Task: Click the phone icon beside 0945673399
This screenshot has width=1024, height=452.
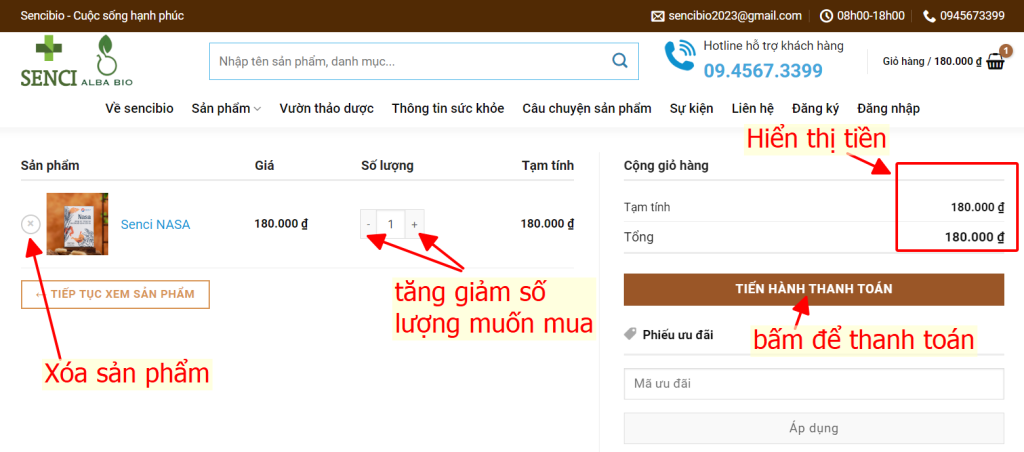Action: coord(930,16)
